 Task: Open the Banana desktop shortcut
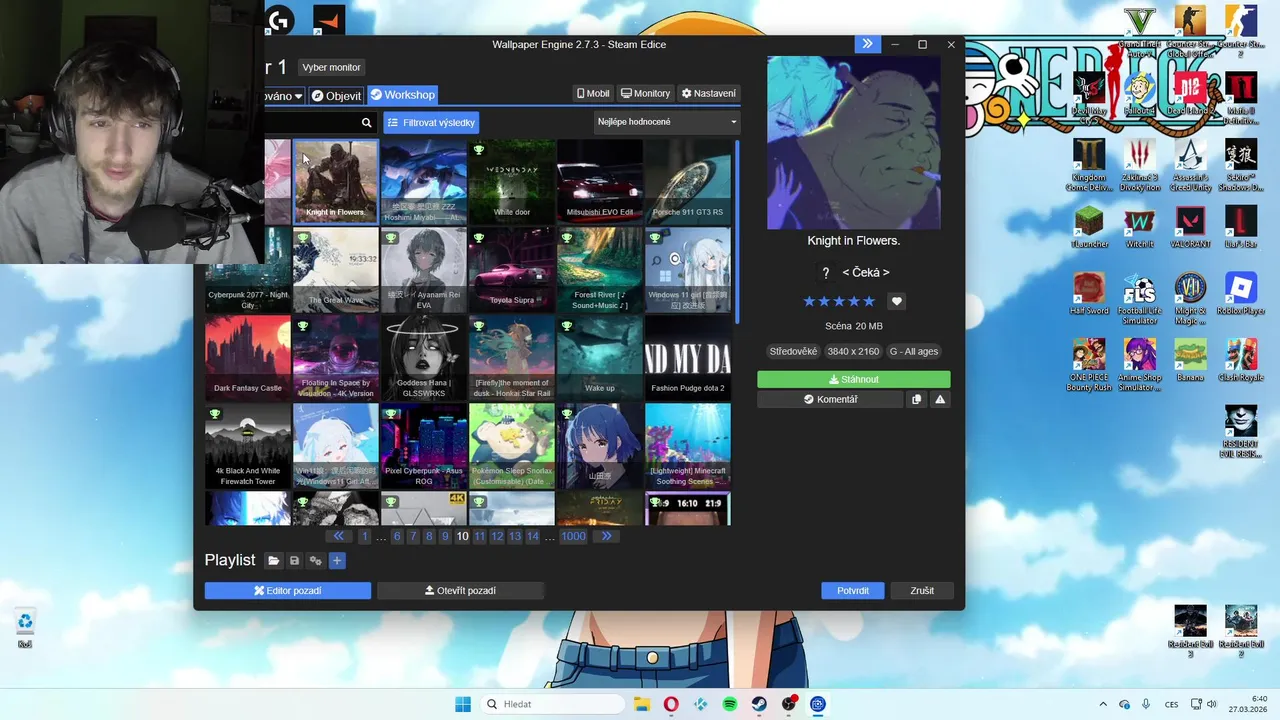[x=1189, y=361]
